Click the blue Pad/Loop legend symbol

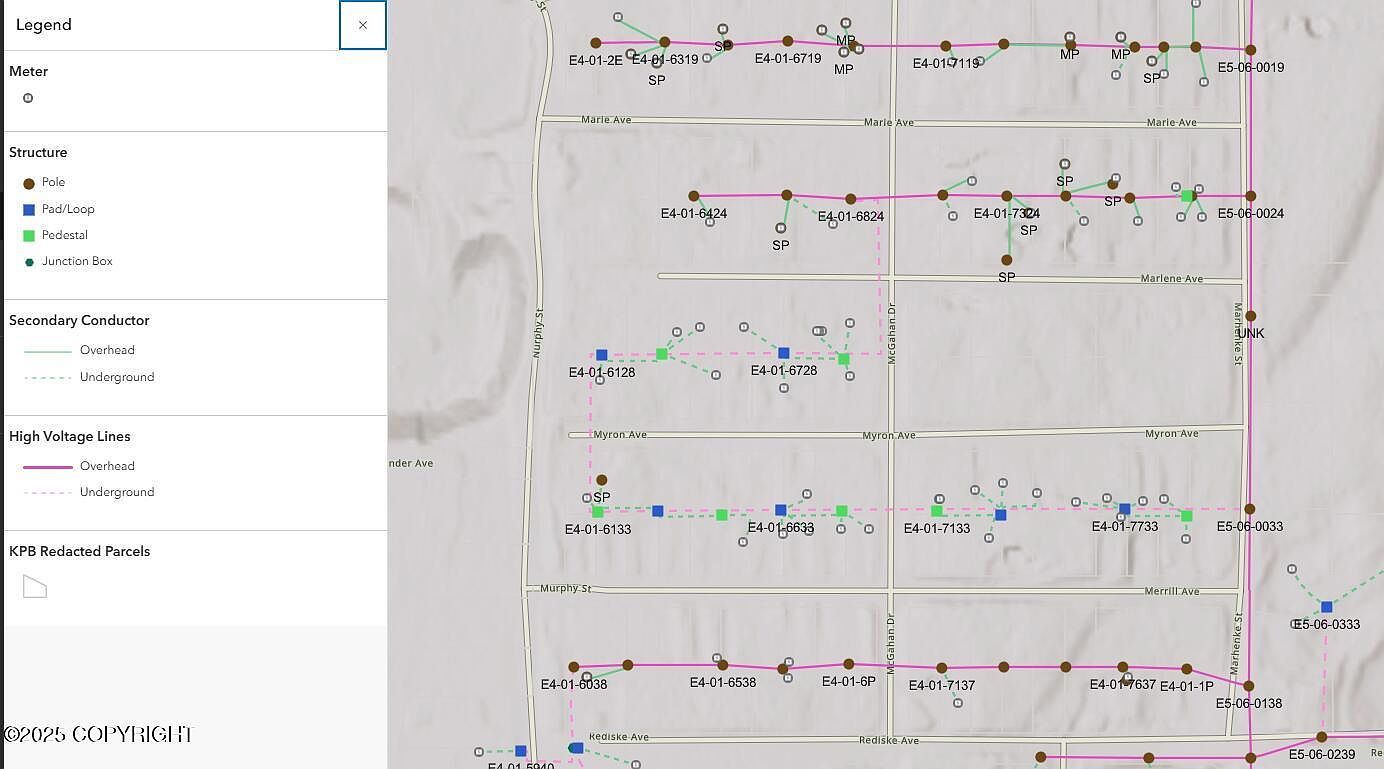coord(29,210)
